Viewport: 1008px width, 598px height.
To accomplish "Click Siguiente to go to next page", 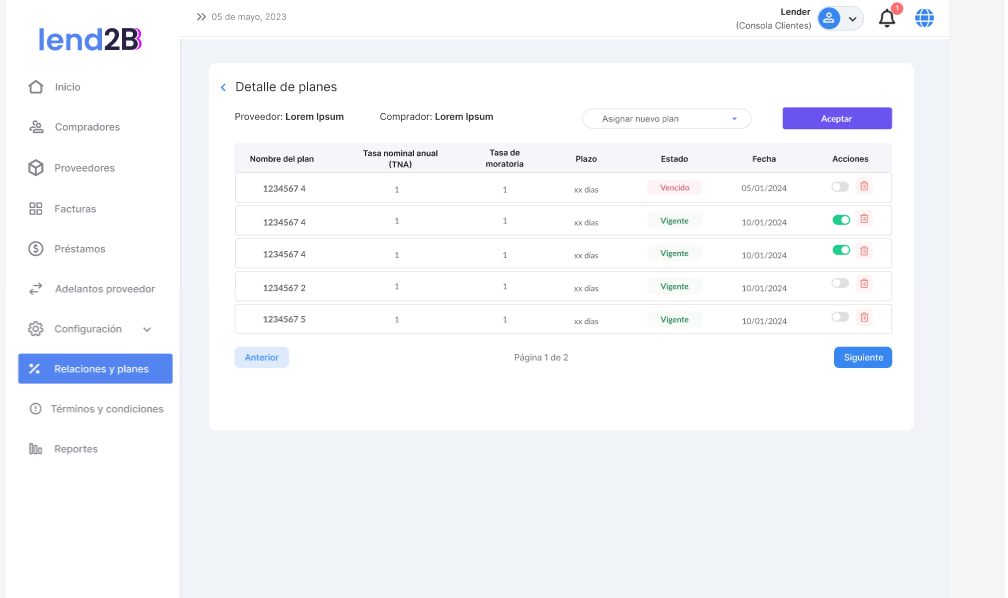I will pos(862,357).
